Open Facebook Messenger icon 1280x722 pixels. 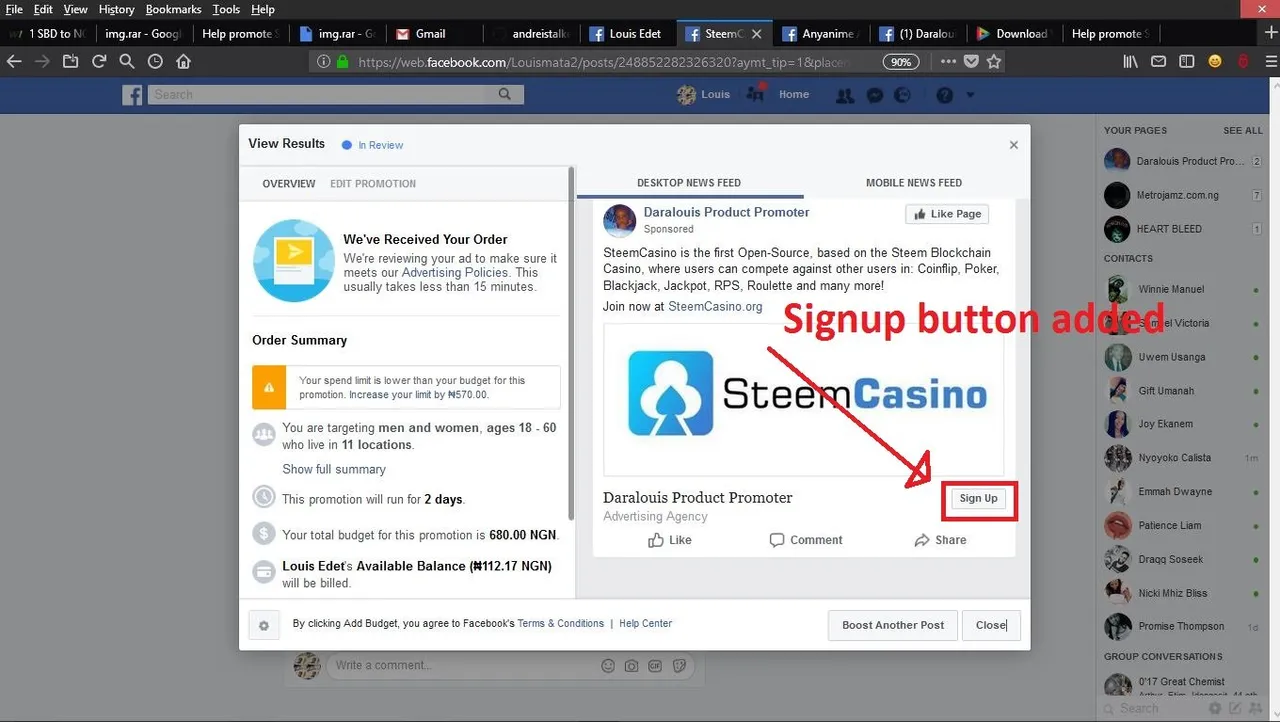point(874,95)
